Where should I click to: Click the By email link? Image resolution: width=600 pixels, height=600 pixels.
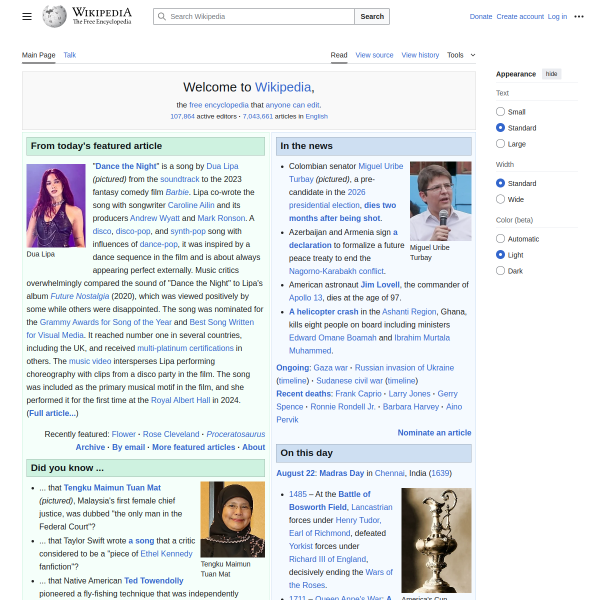point(129,447)
